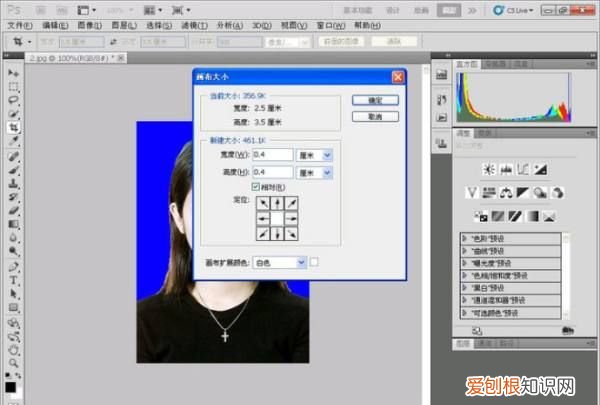600x405 pixels.
Task: Add an Invert adjustment
Action: pos(481,217)
